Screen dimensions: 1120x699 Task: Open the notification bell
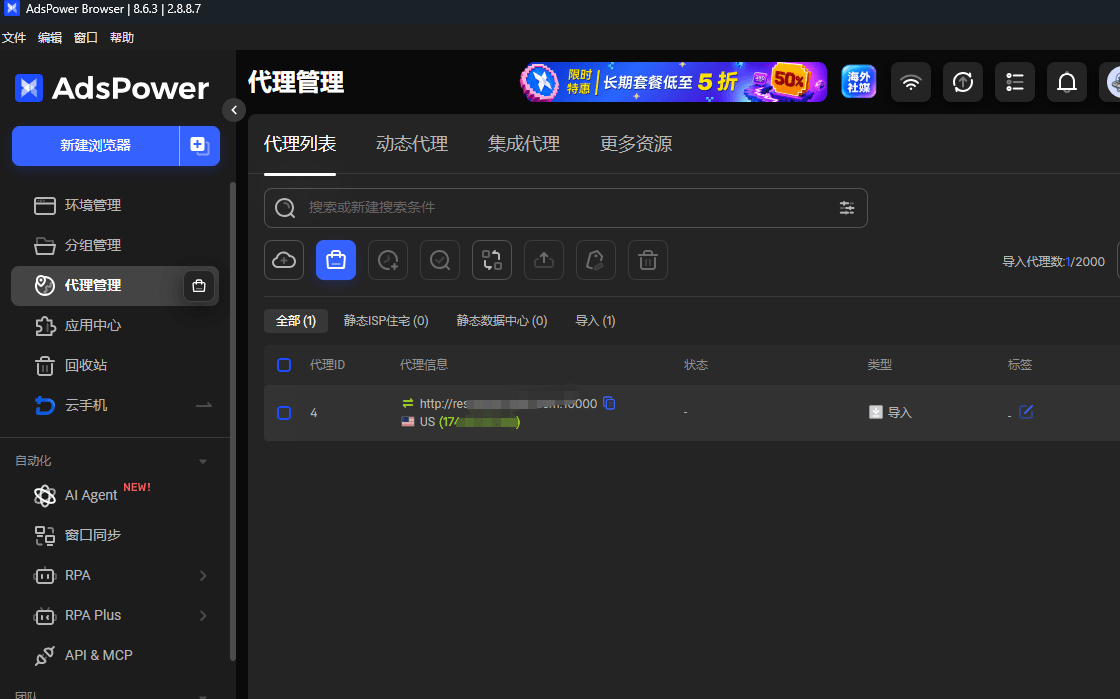pos(1066,82)
